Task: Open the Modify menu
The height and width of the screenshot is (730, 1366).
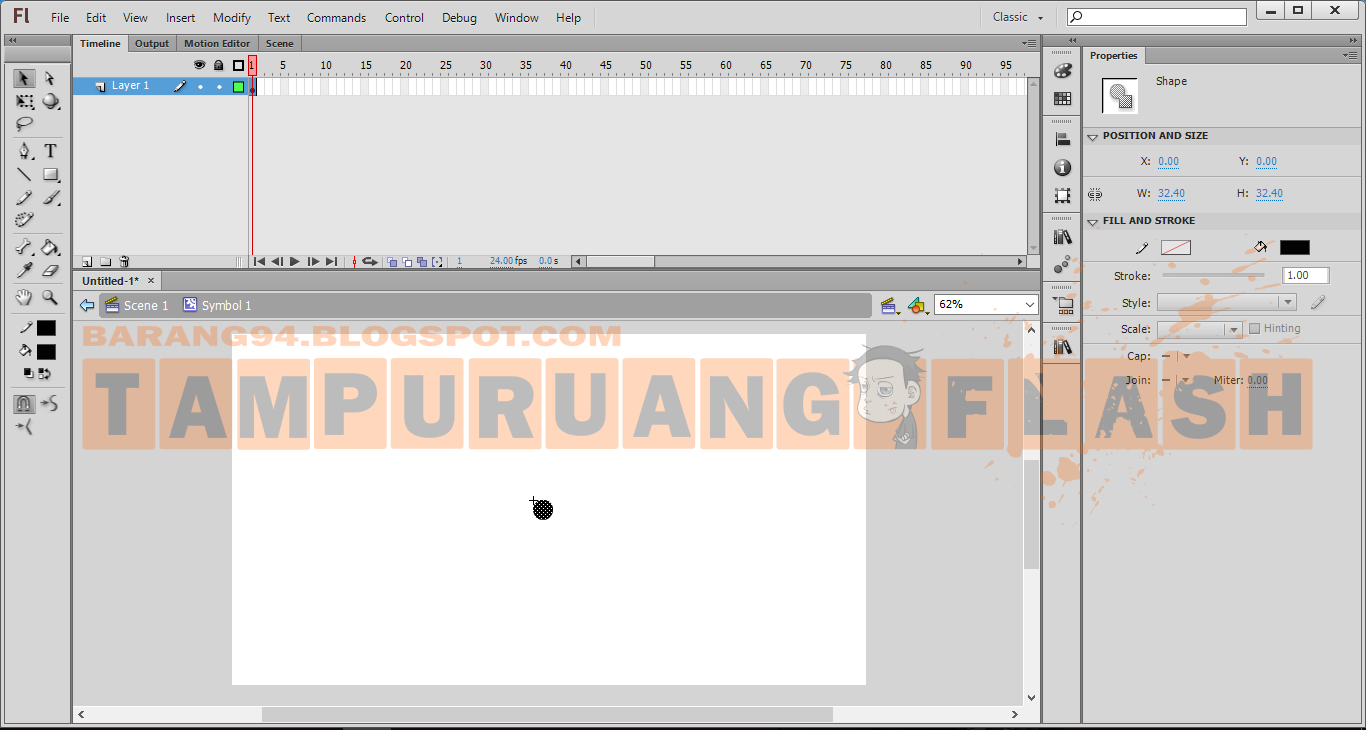Action: pos(232,18)
